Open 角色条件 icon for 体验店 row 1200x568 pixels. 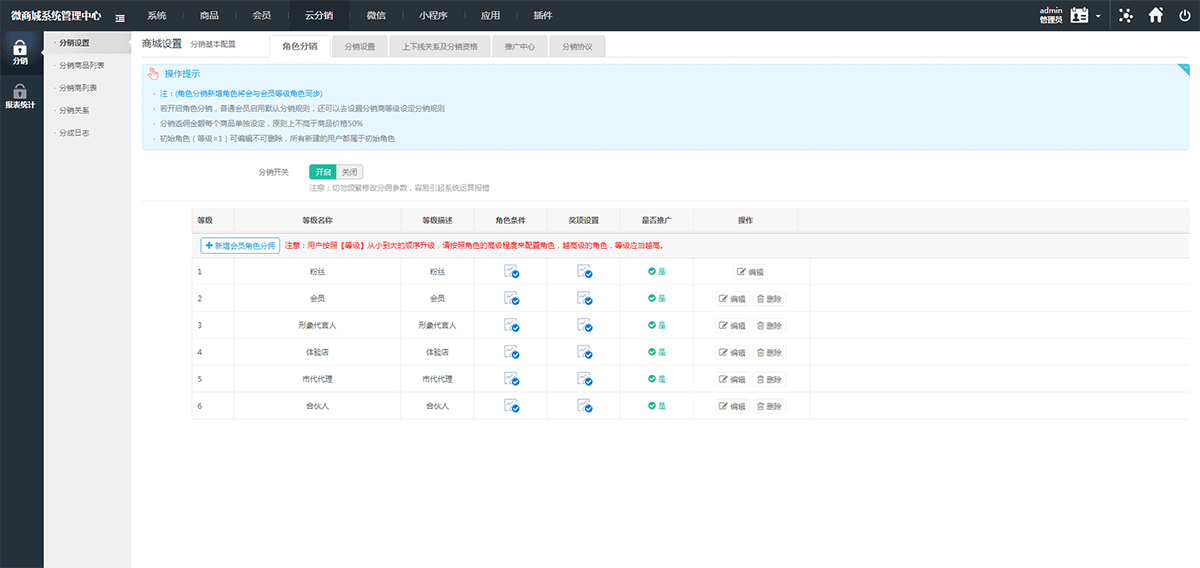coord(511,352)
